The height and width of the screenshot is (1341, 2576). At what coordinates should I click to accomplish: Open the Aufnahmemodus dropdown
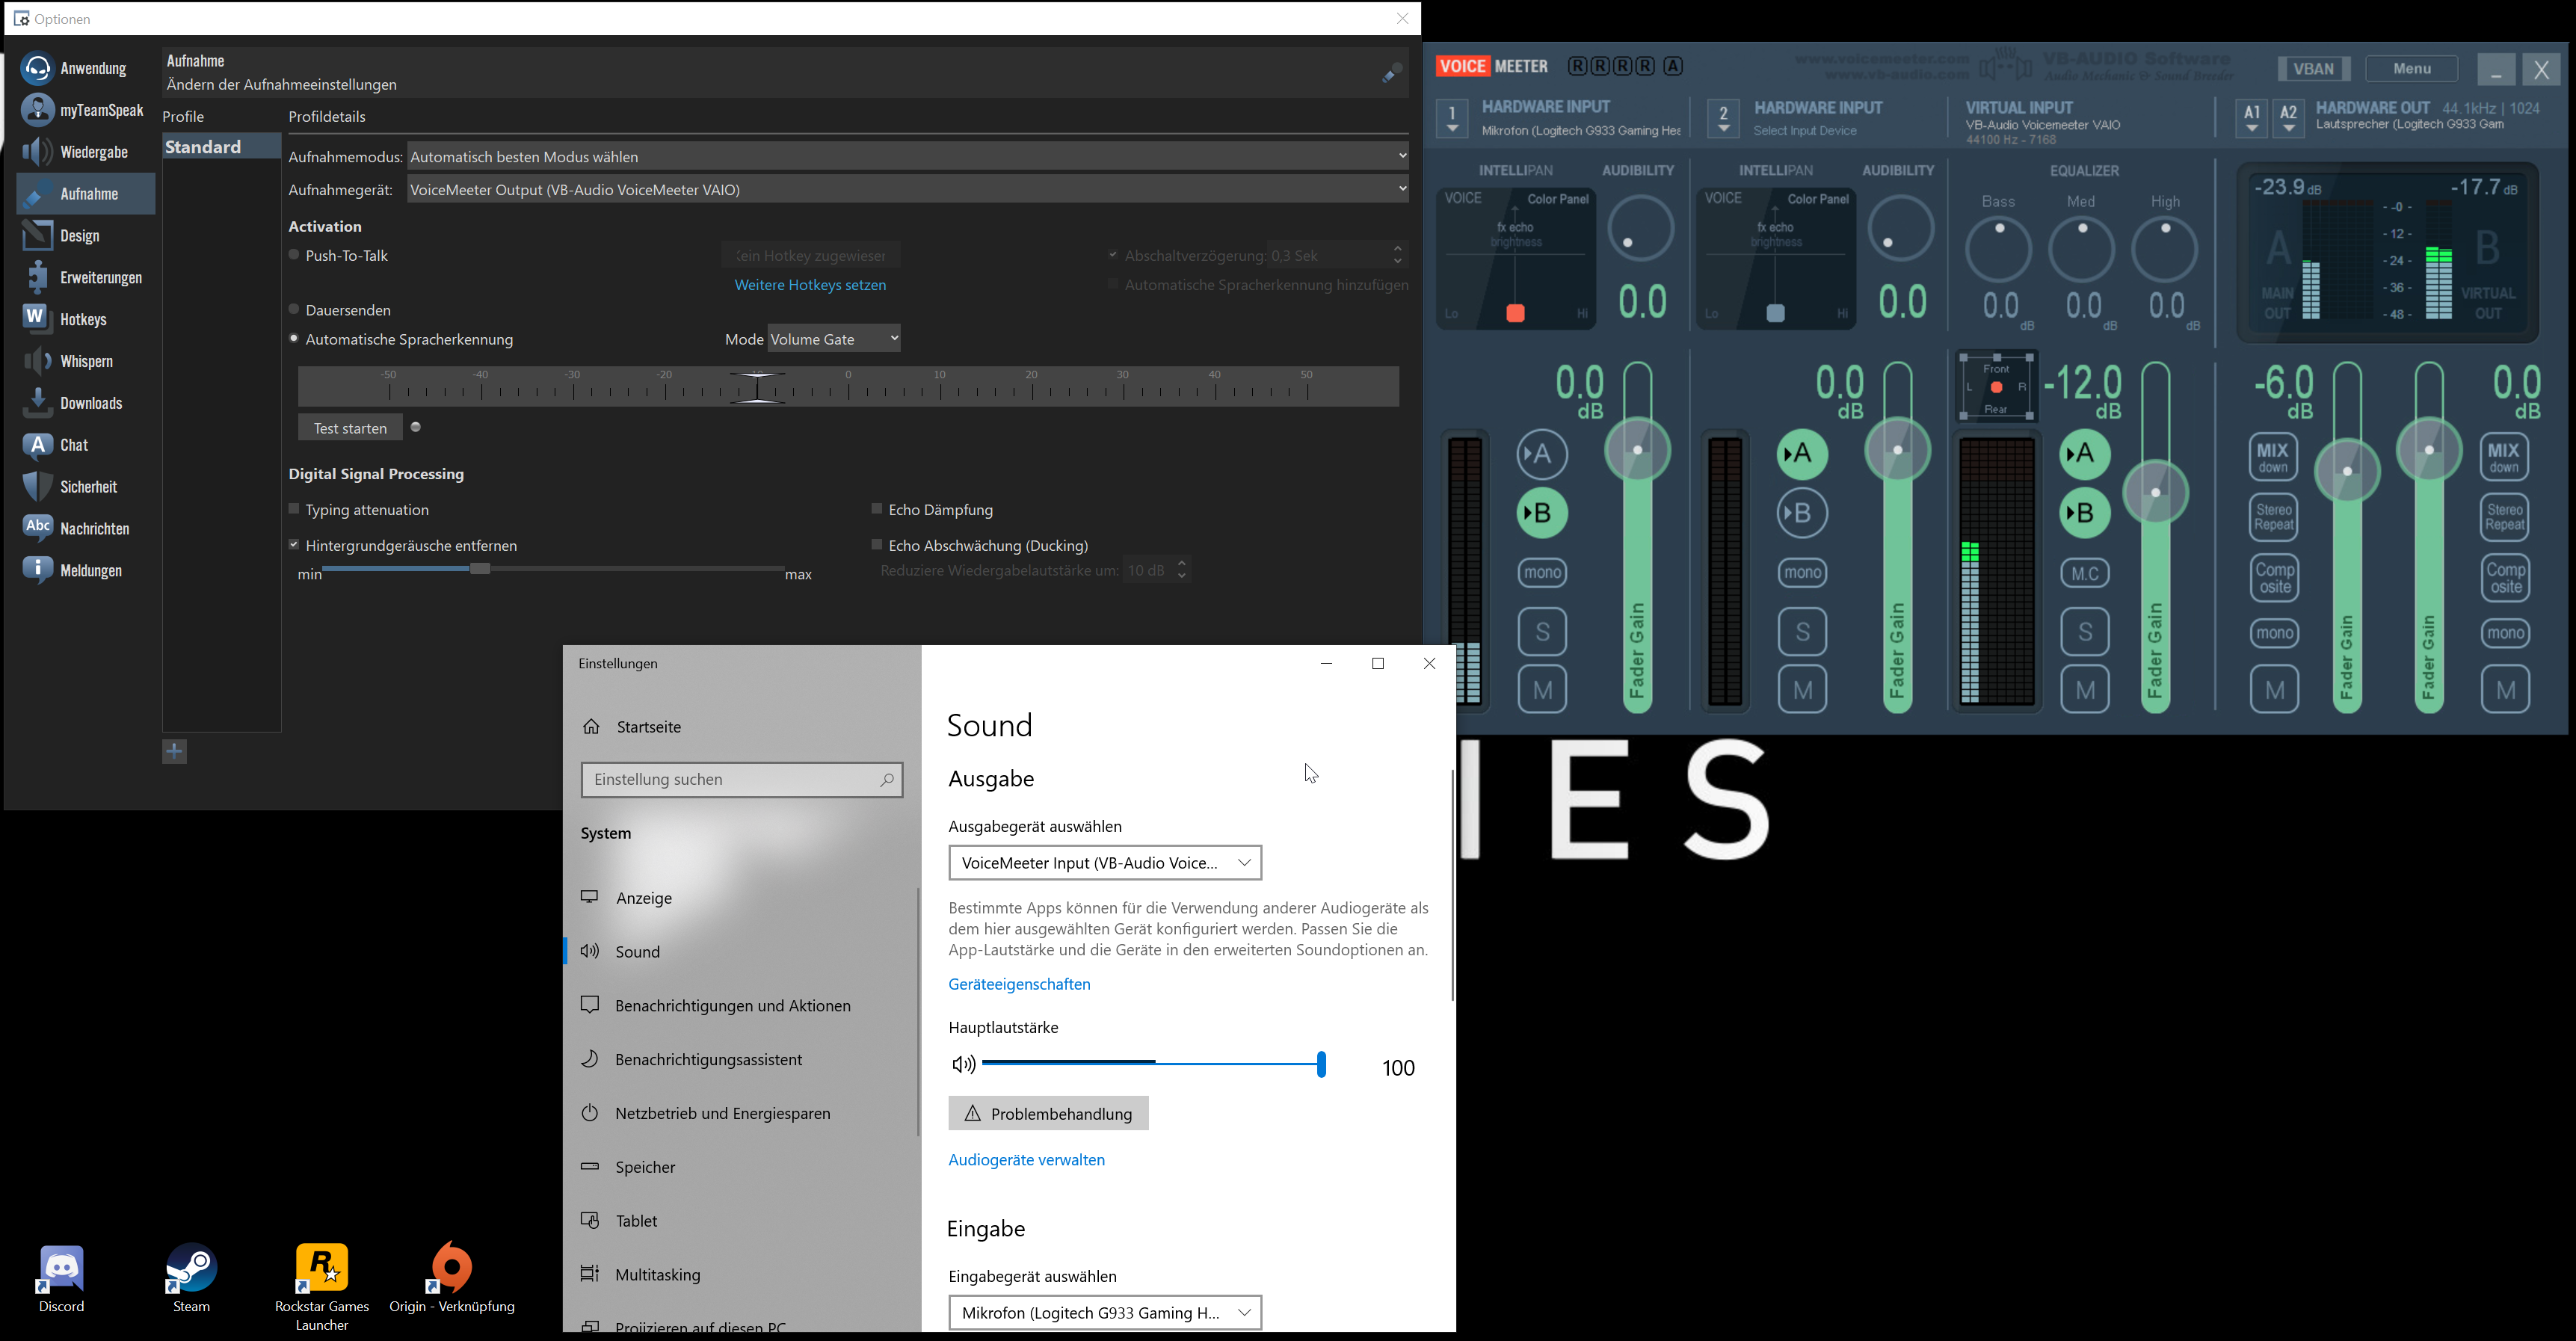[908, 156]
